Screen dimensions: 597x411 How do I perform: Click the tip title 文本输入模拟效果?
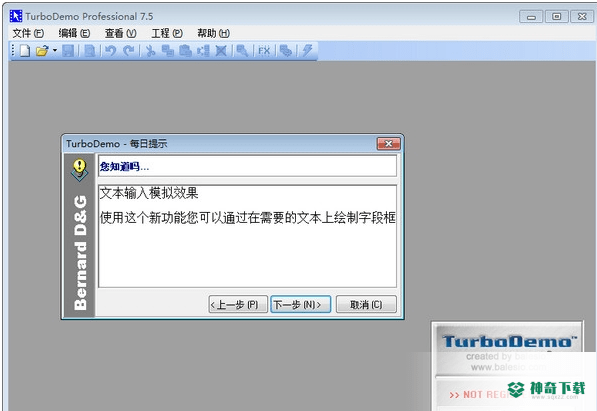pyautogui.click(x=149, y=193)
